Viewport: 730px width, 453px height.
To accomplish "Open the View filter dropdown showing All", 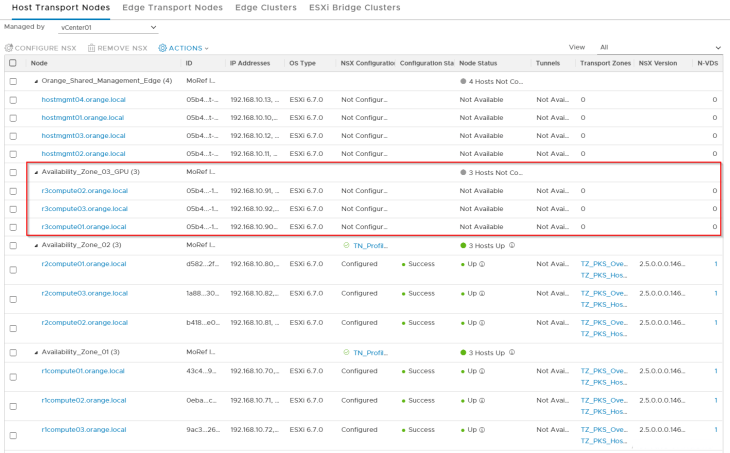I will point(660,47).
